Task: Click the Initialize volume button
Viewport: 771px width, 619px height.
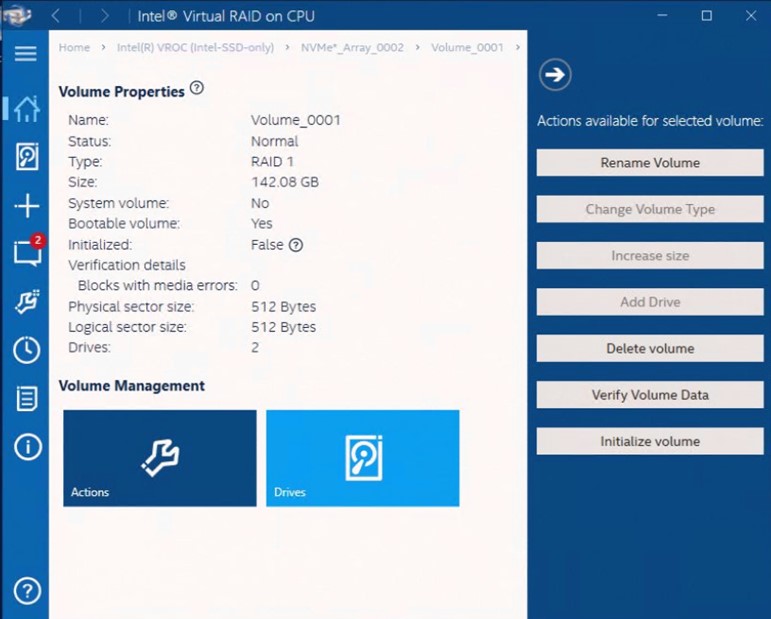Action: click(x=650, y=442)
